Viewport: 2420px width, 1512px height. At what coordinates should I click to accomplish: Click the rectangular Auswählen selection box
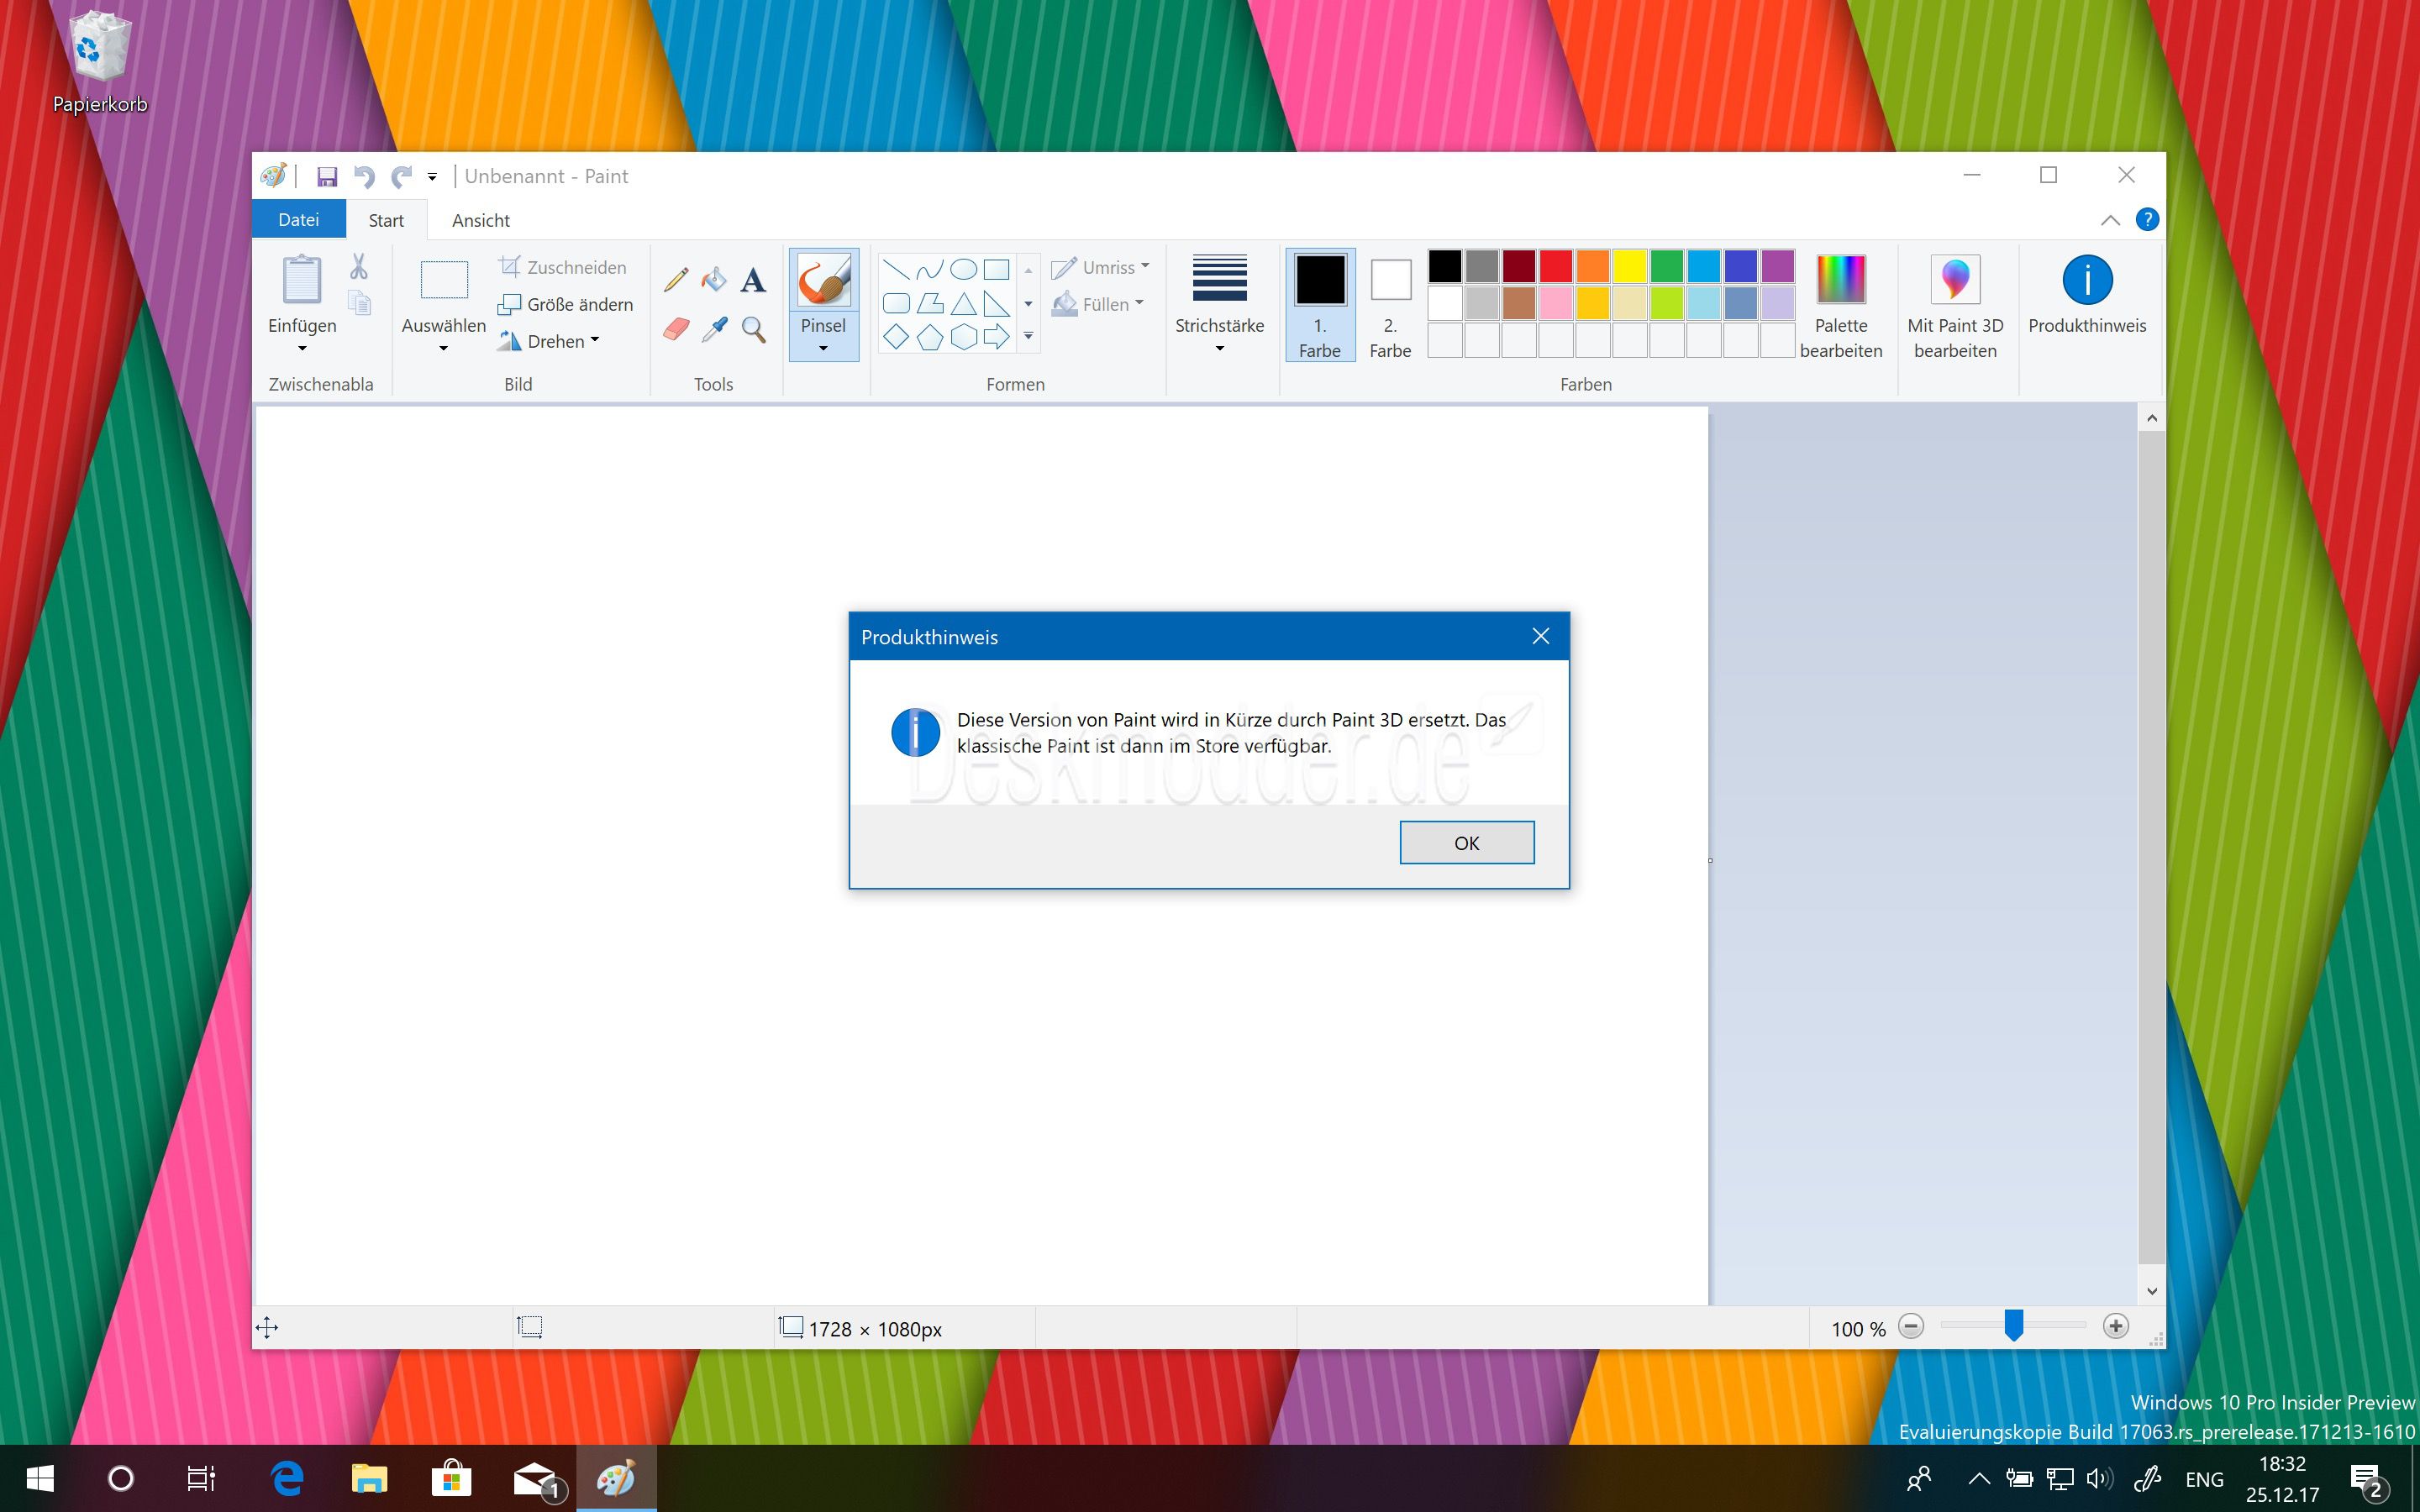[444, 280]
